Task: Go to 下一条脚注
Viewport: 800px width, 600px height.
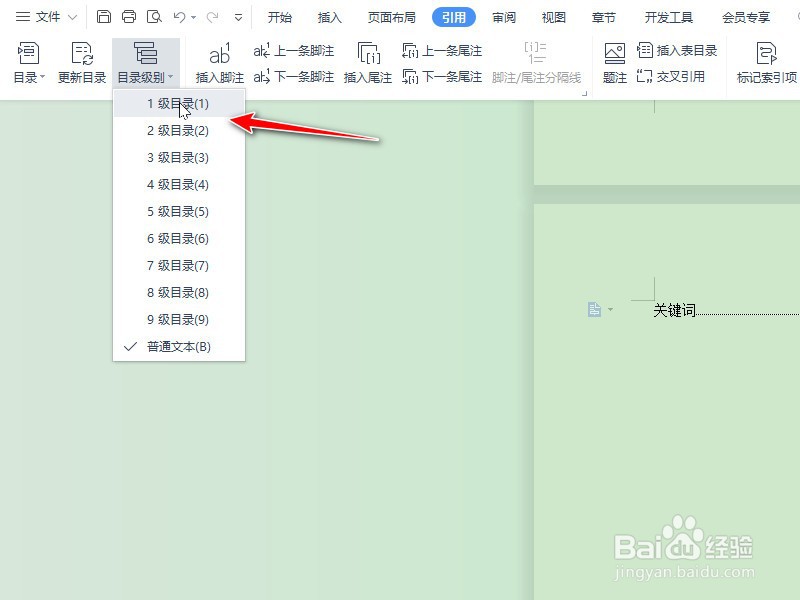Action: point(294,77)
